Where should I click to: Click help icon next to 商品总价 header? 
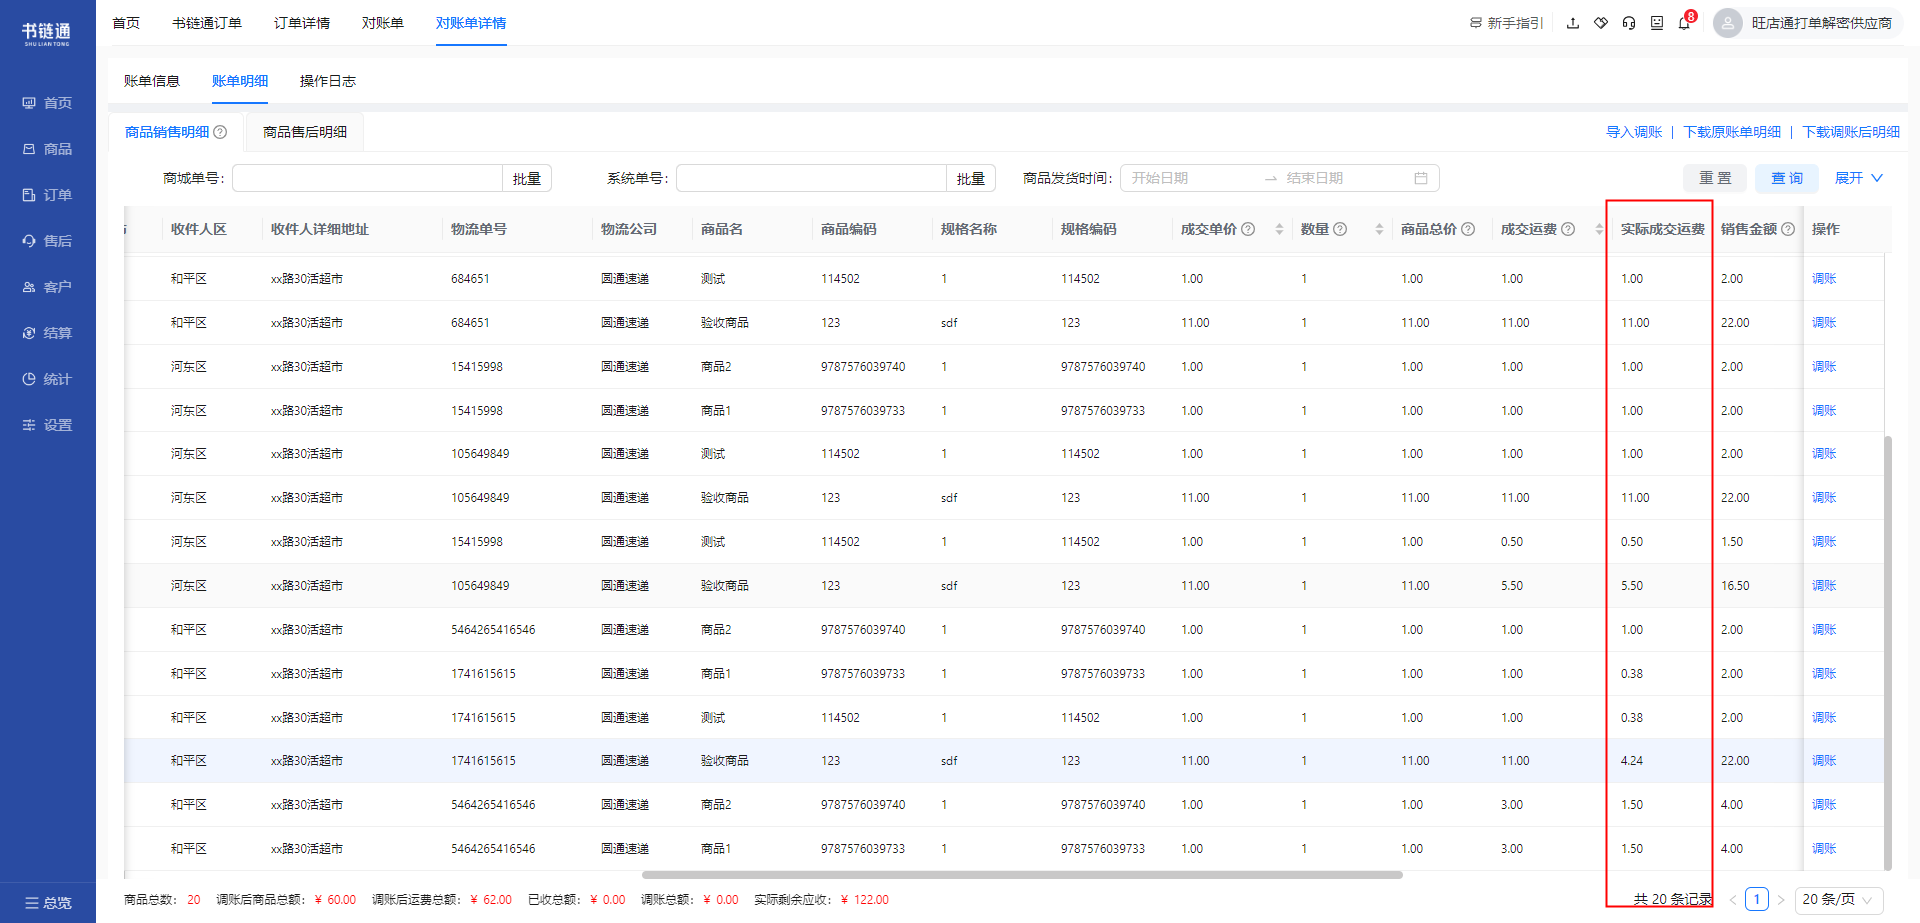(1468, 229)
